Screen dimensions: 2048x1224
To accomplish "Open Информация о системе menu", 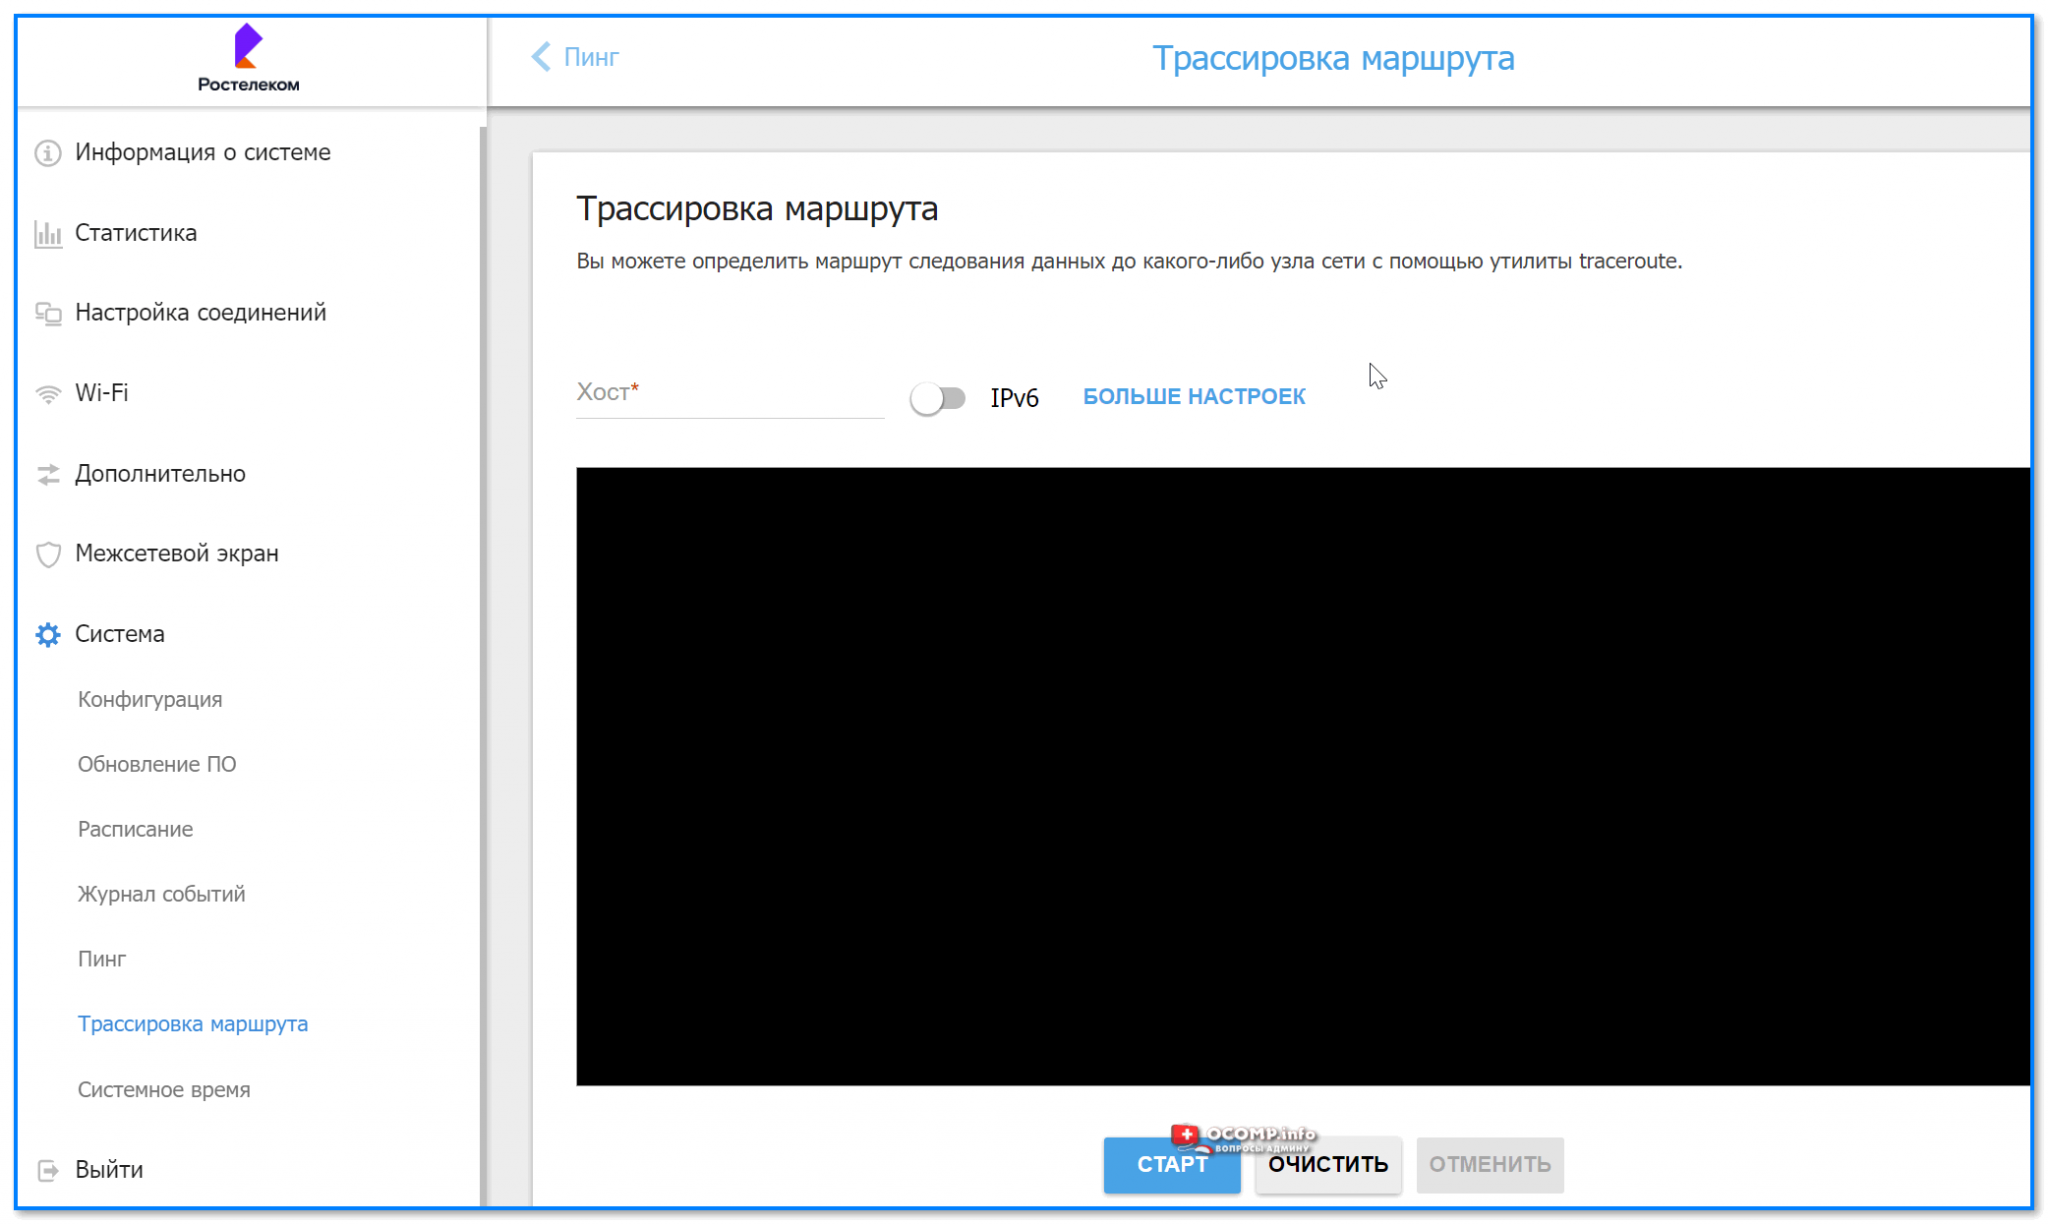I will [x=202, y=152].
